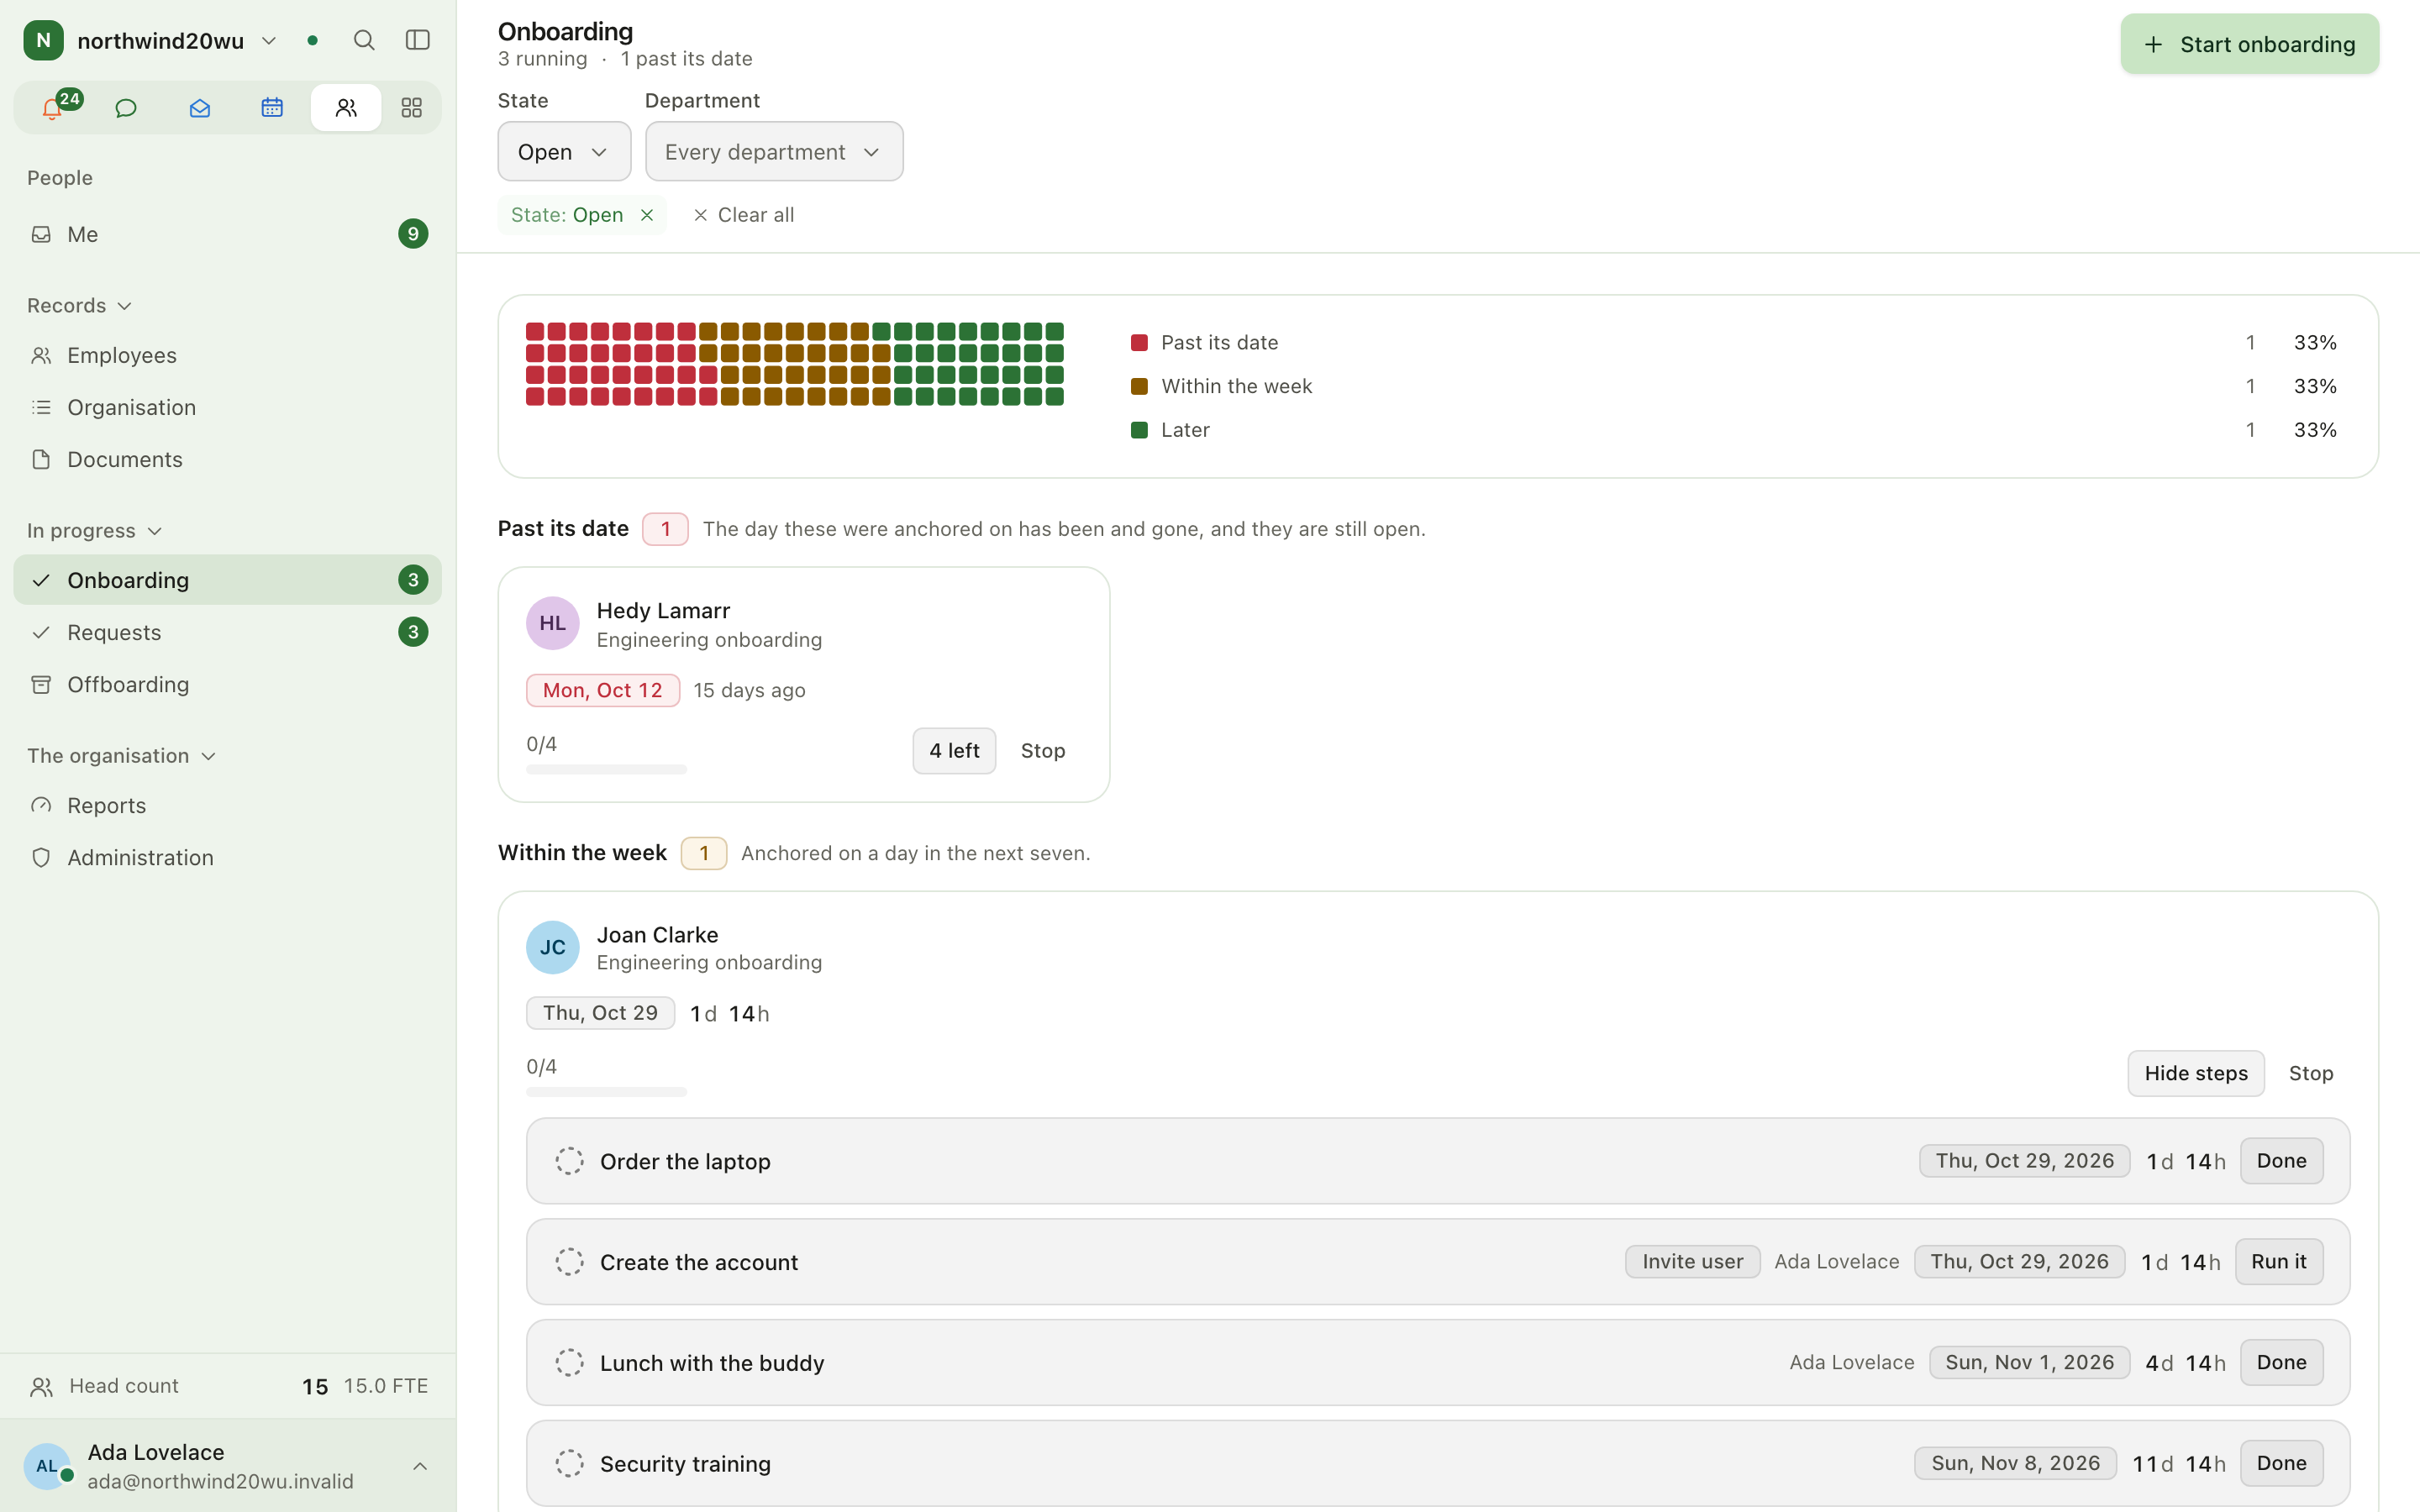Open Me in the sidebar
The width and height of the screenshot is (2420, 1512).
228,234
